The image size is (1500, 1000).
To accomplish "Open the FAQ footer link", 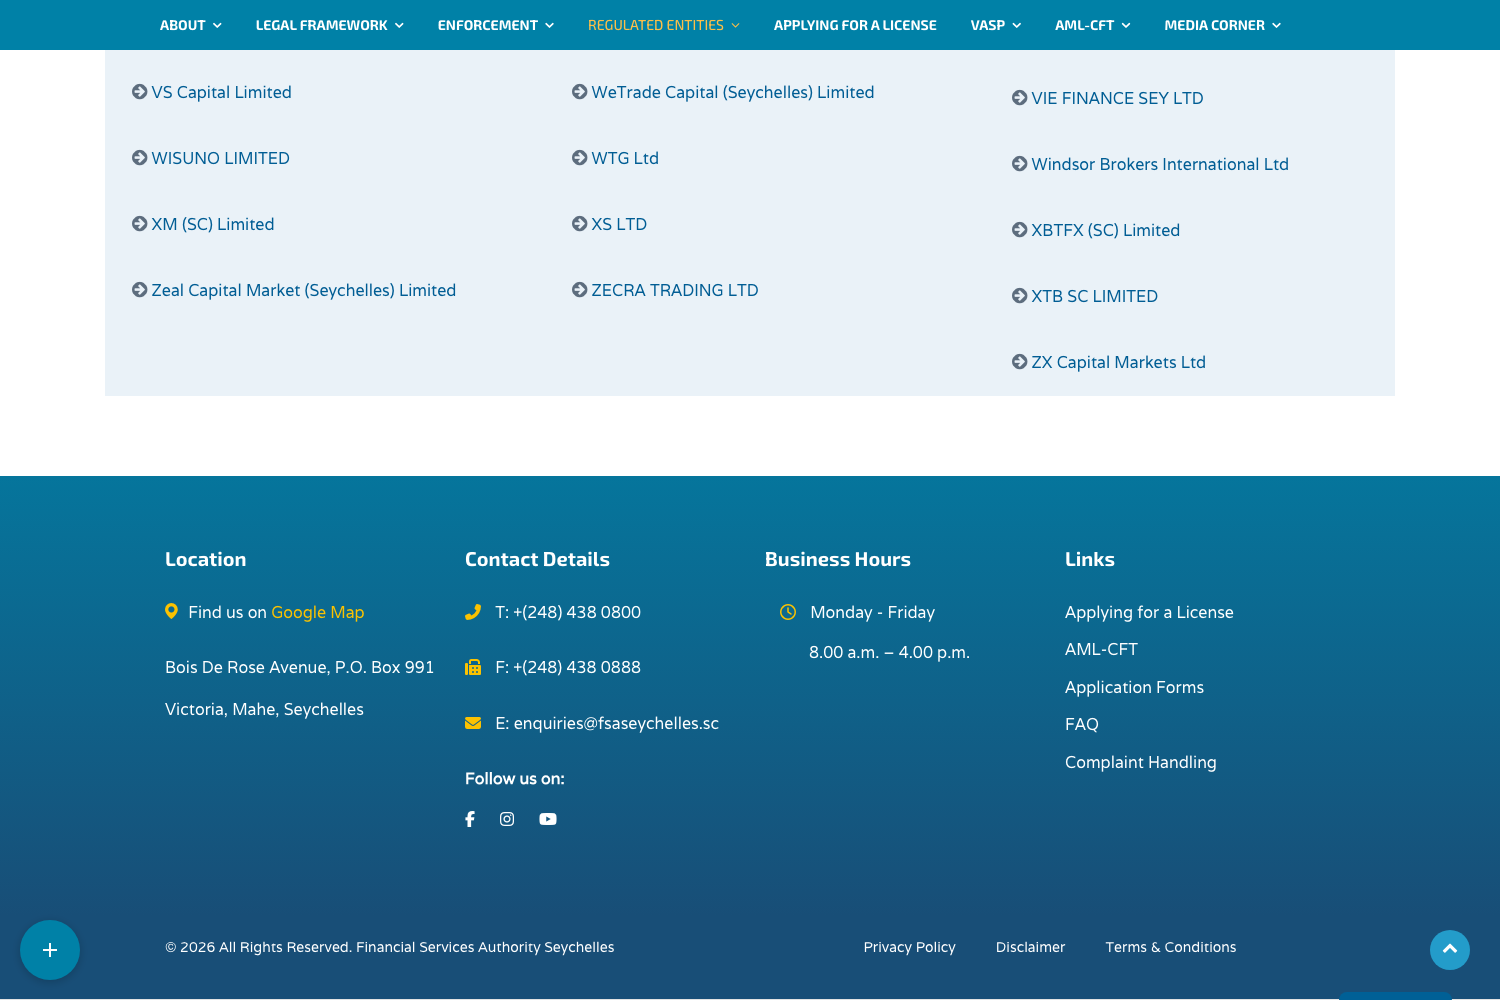I will [1082, 724].
